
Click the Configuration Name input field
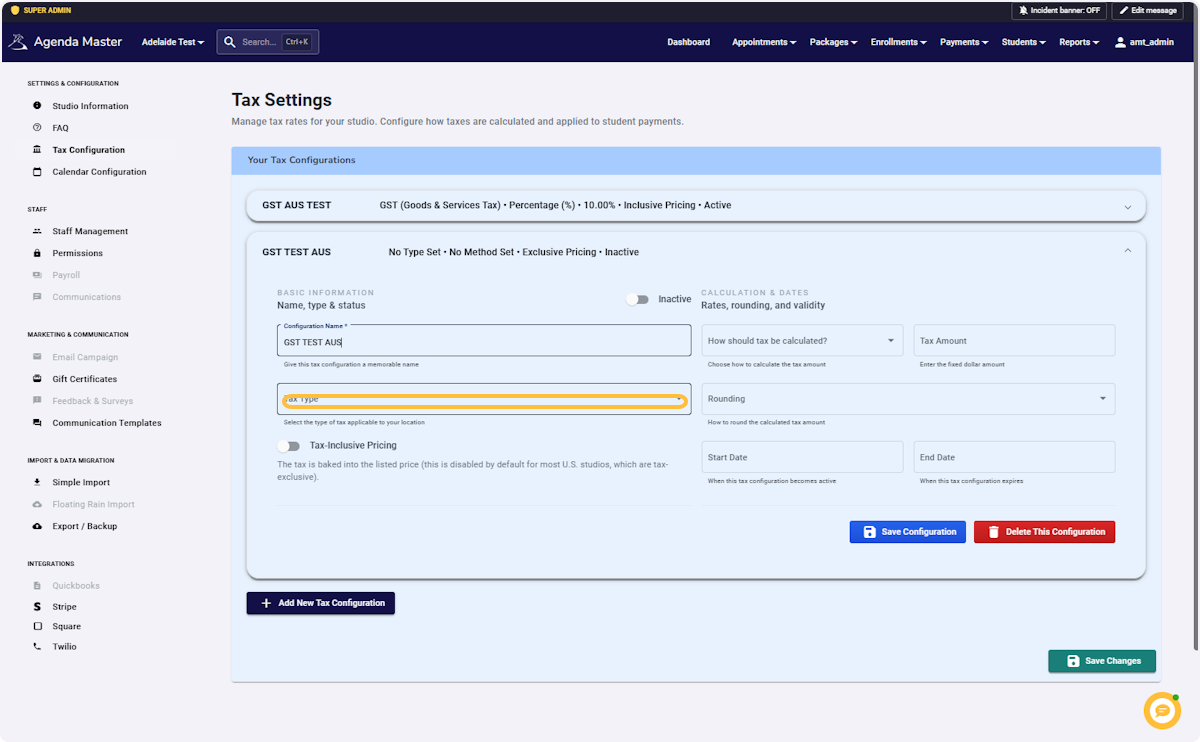tap(484, 340)
